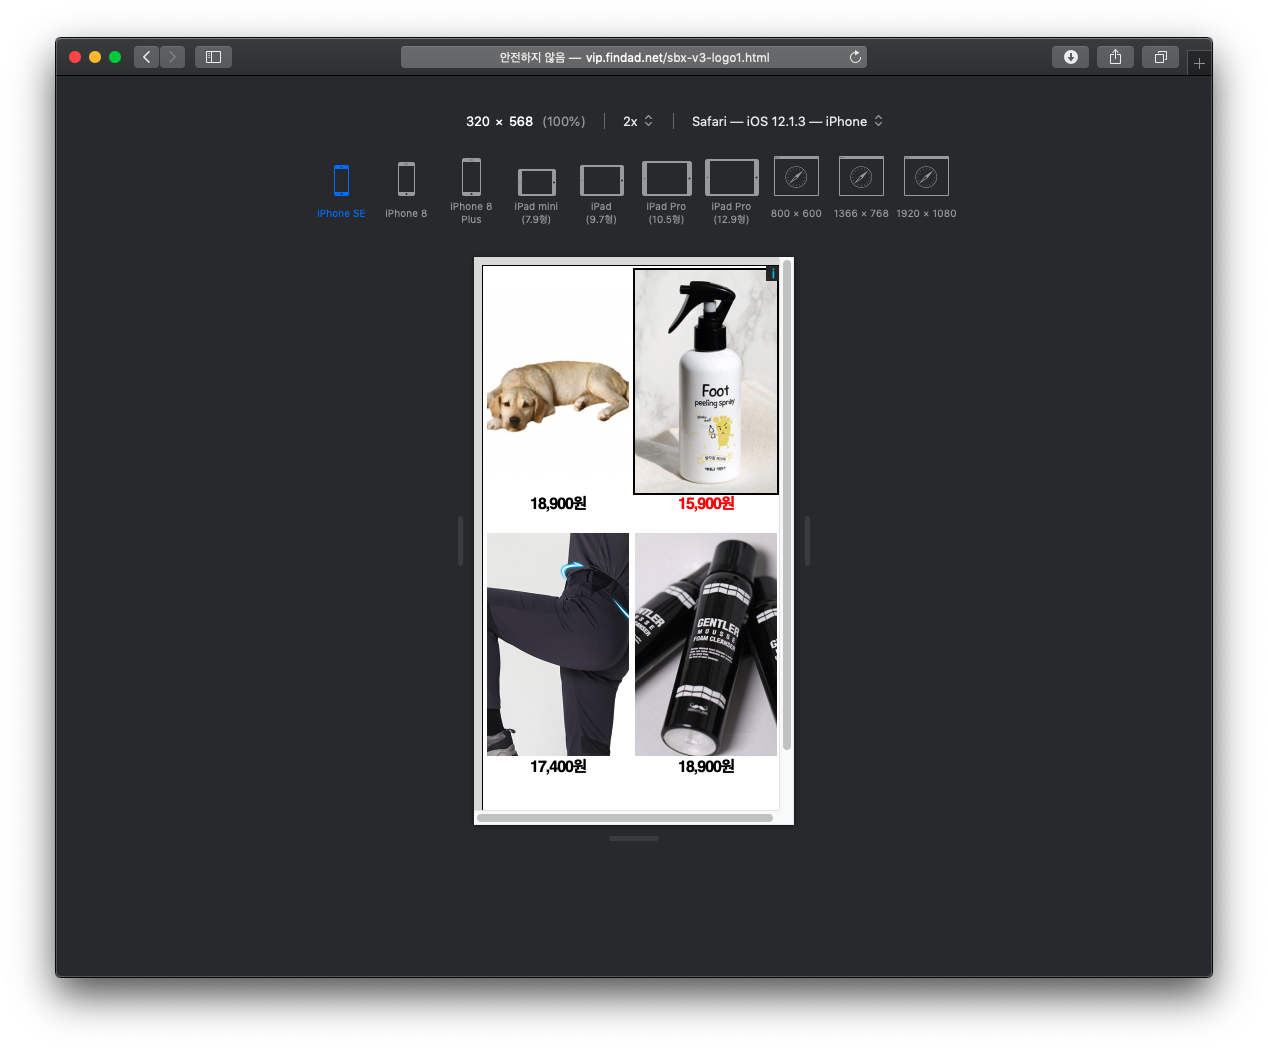This screenshot has width=1268, height=1051.
Task: Click the Safari back button
Action: pos(147,57)
